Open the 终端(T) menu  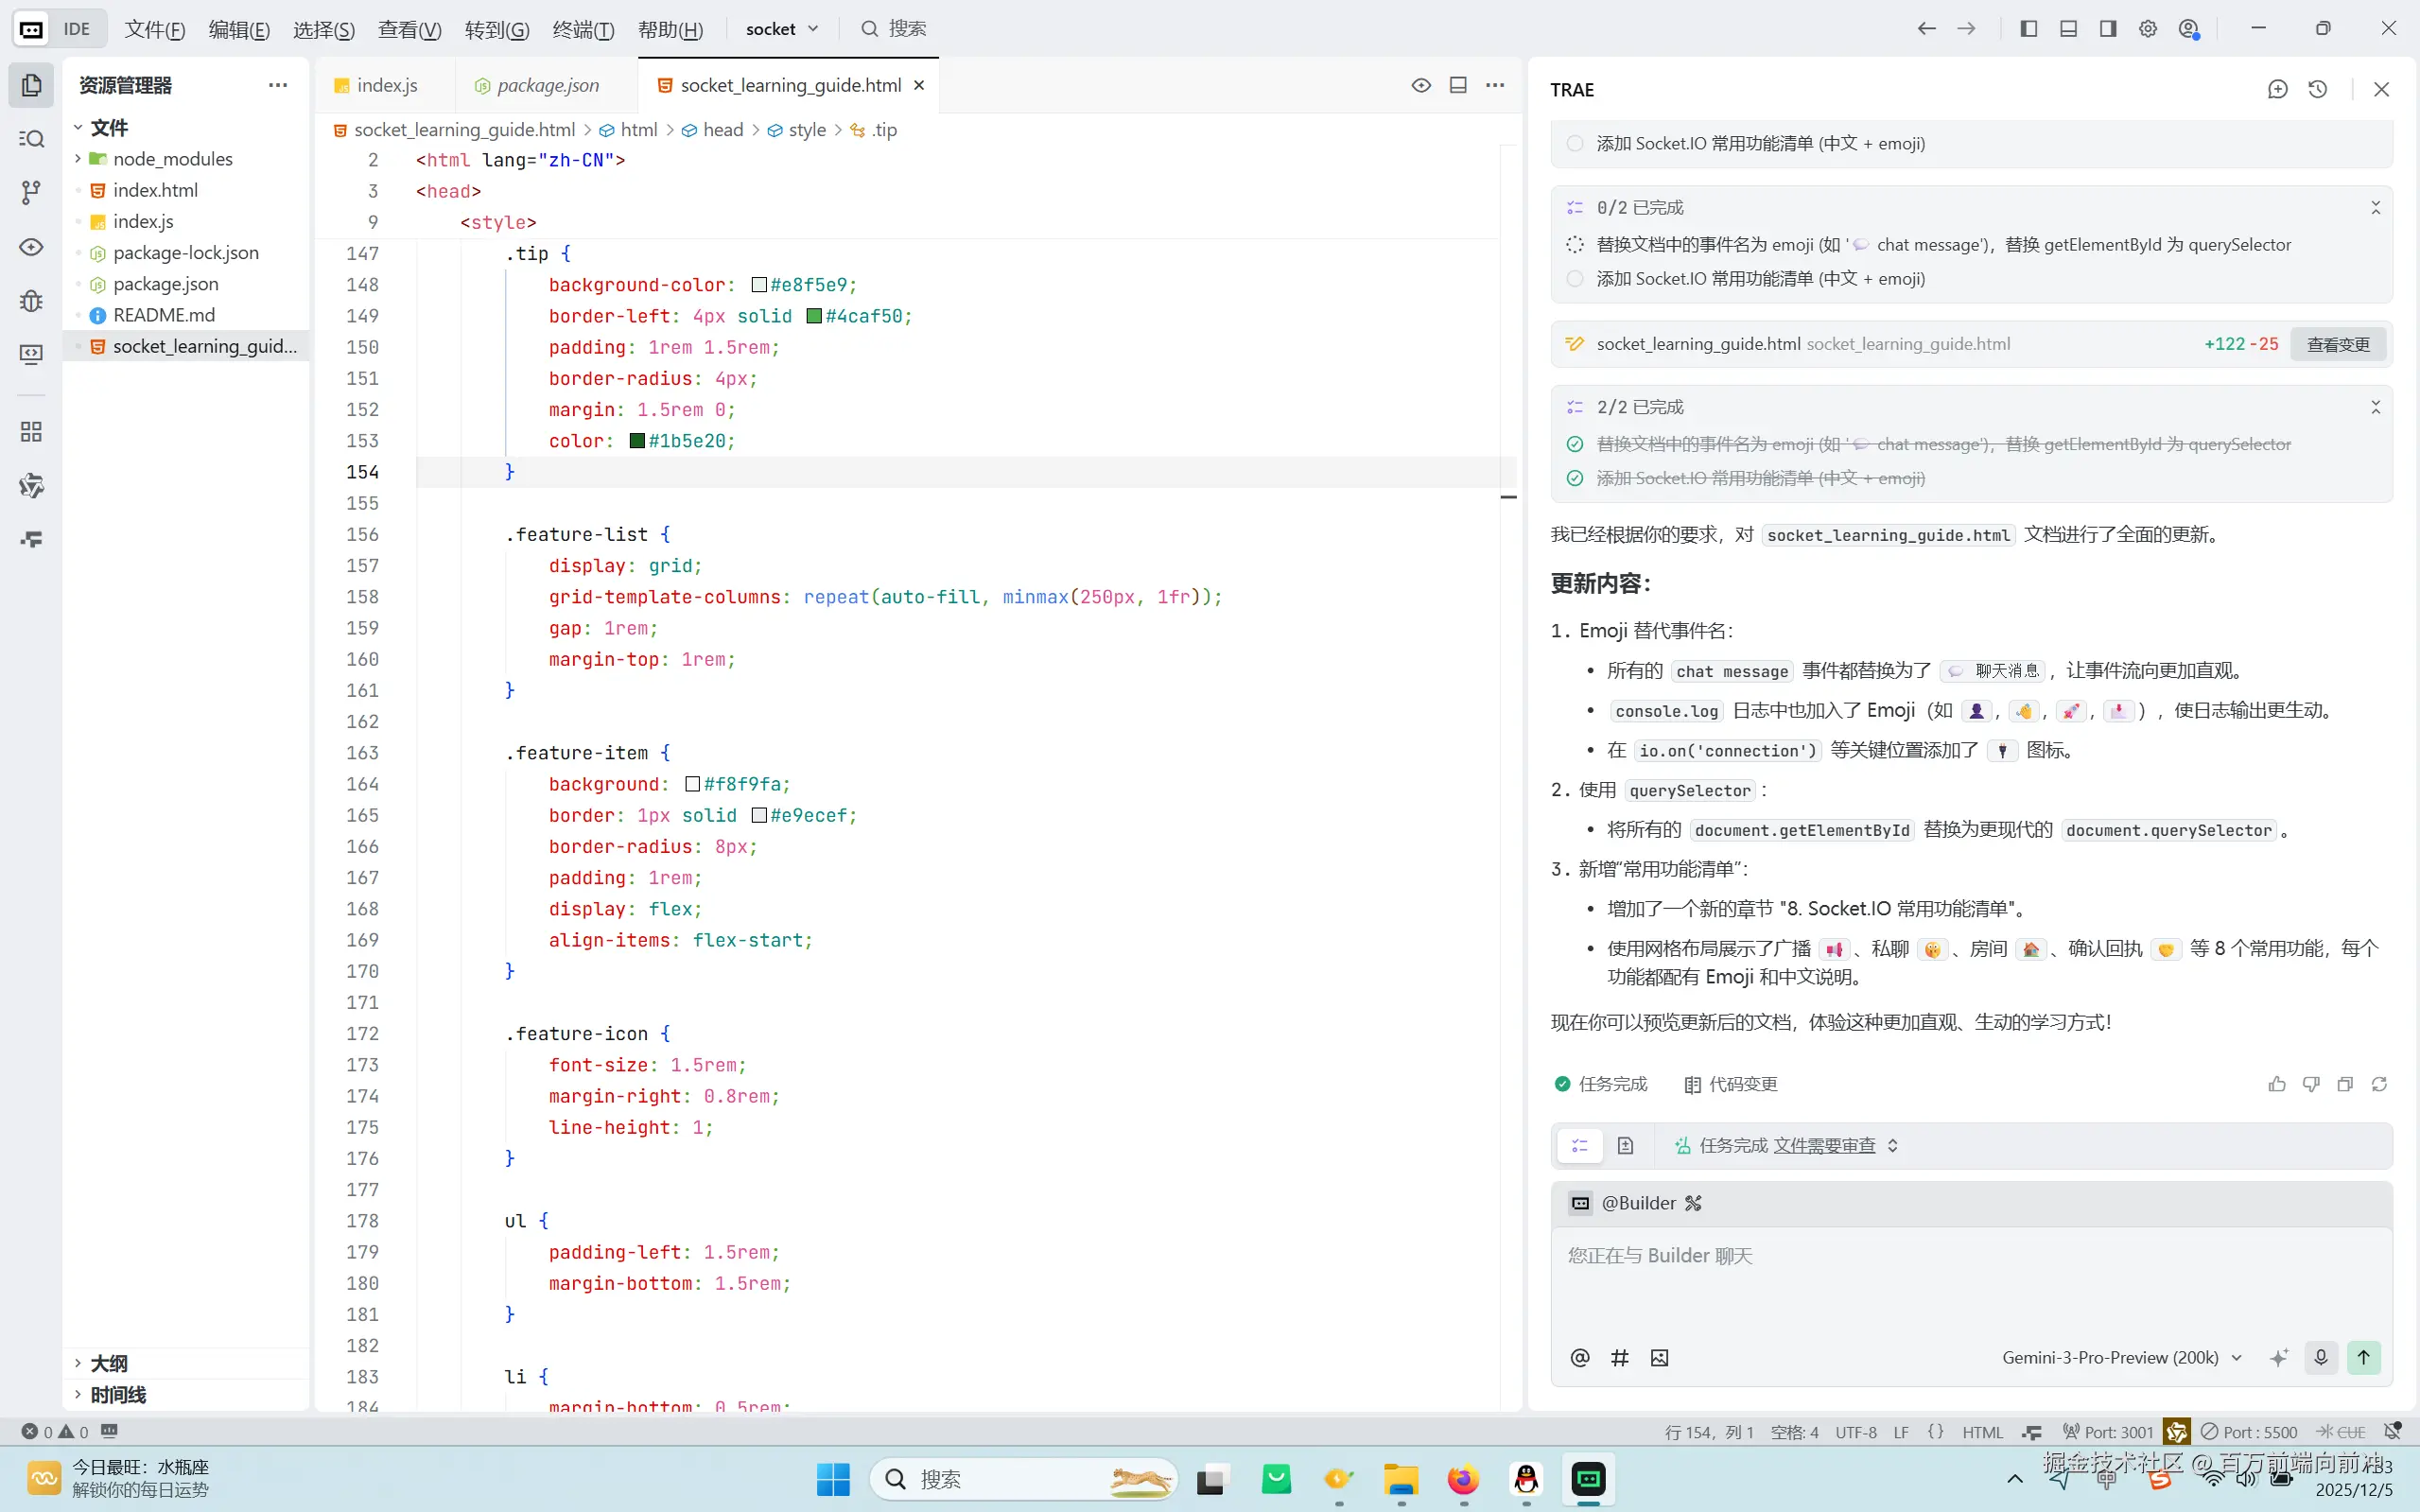click(x=583, y=29)
